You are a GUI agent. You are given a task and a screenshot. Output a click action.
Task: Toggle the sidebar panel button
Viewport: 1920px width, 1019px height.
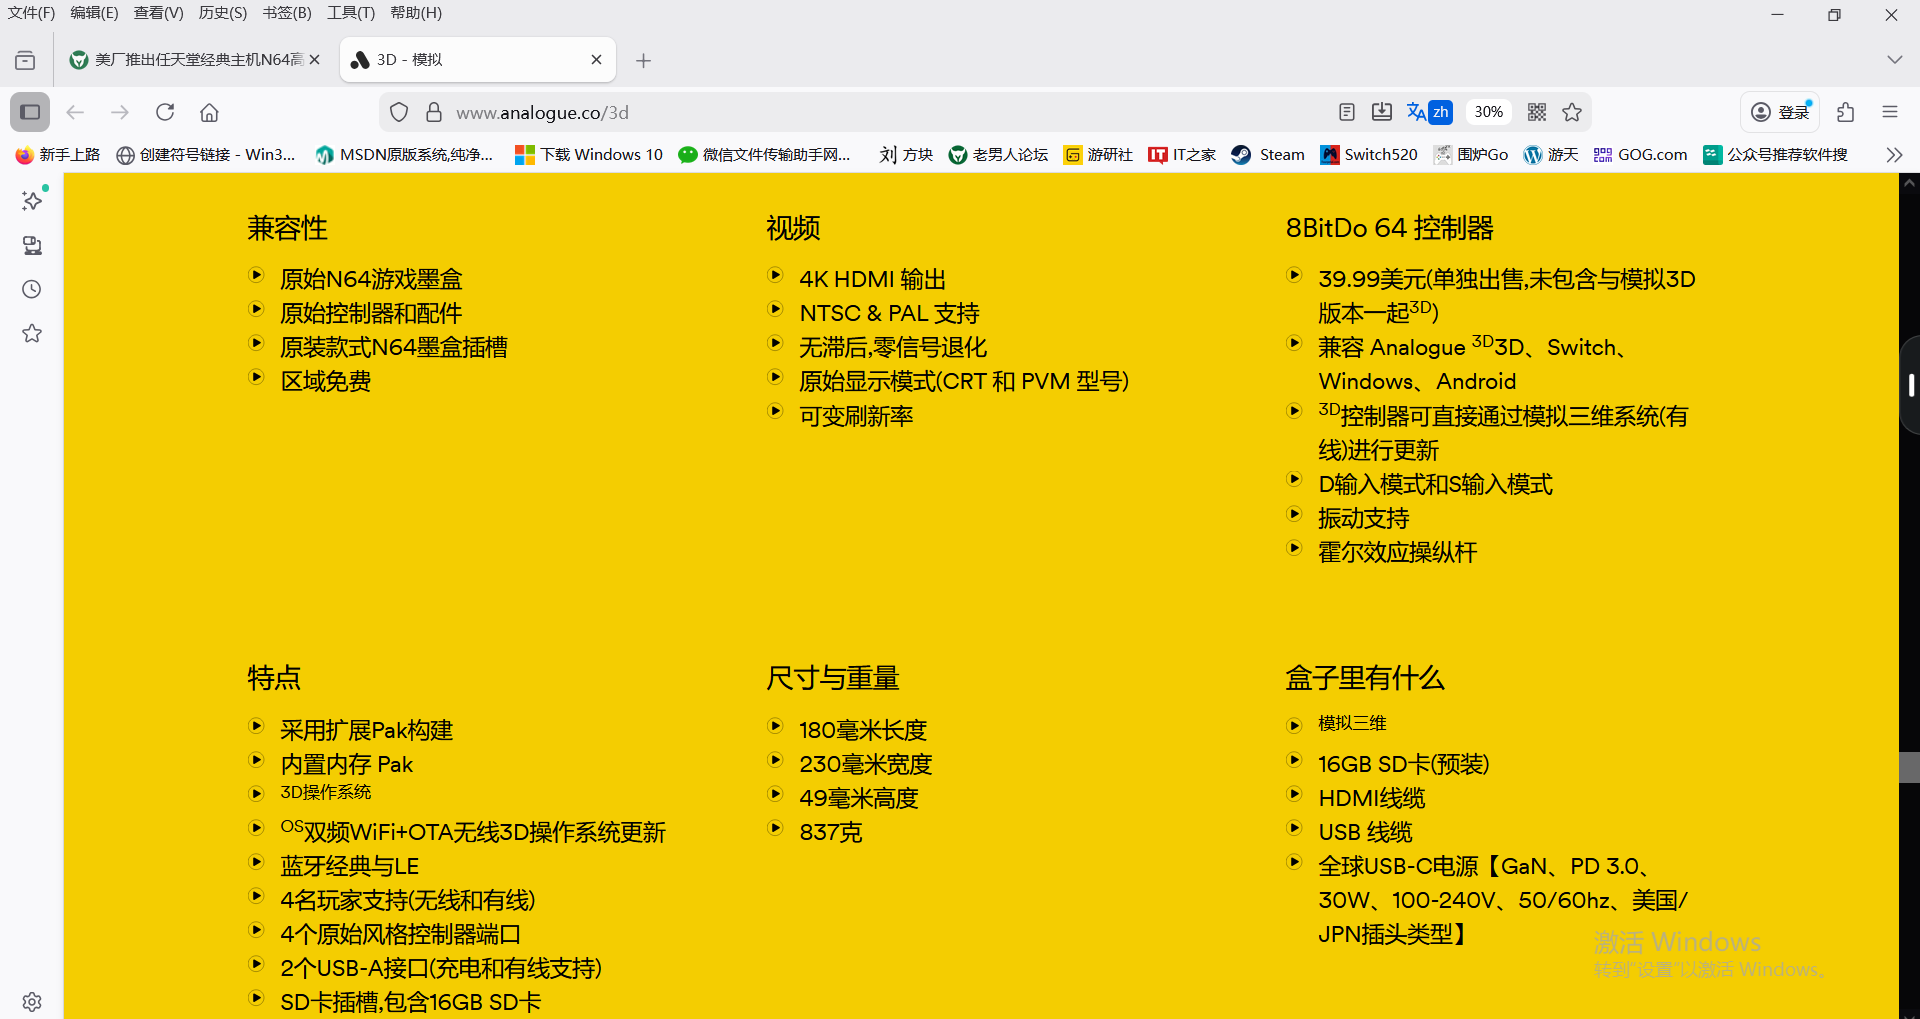pos(30,112)
